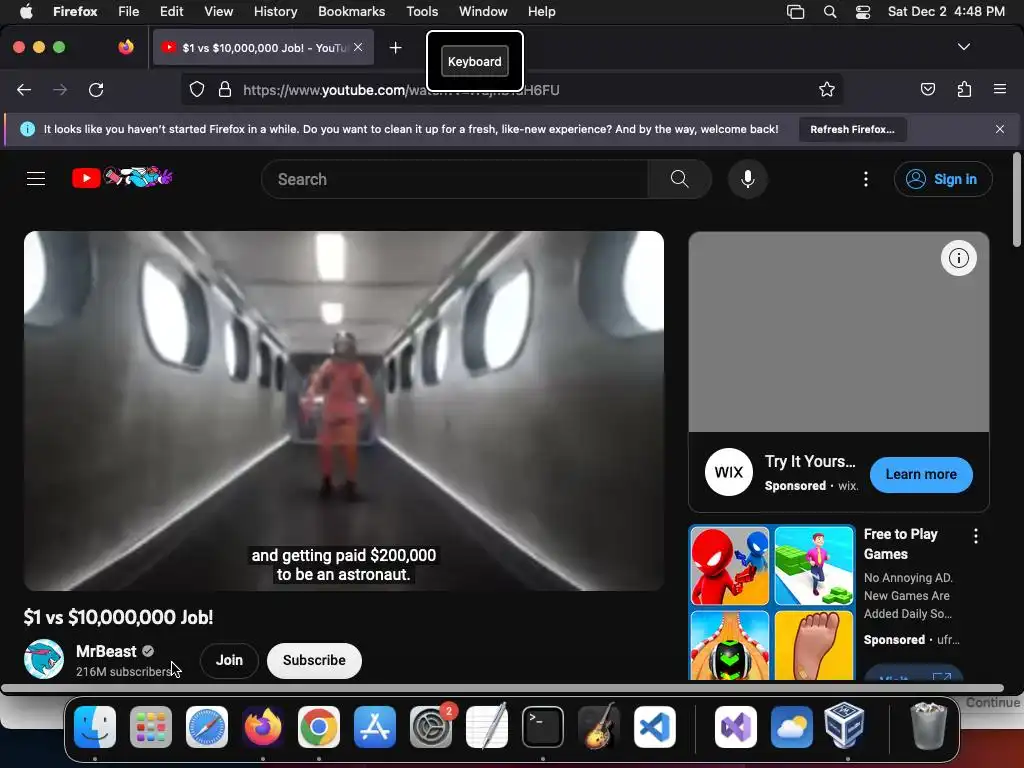Open VirtualBox from the Dock
Viewport: 1024px width, 768px height.
coord(844,726)
